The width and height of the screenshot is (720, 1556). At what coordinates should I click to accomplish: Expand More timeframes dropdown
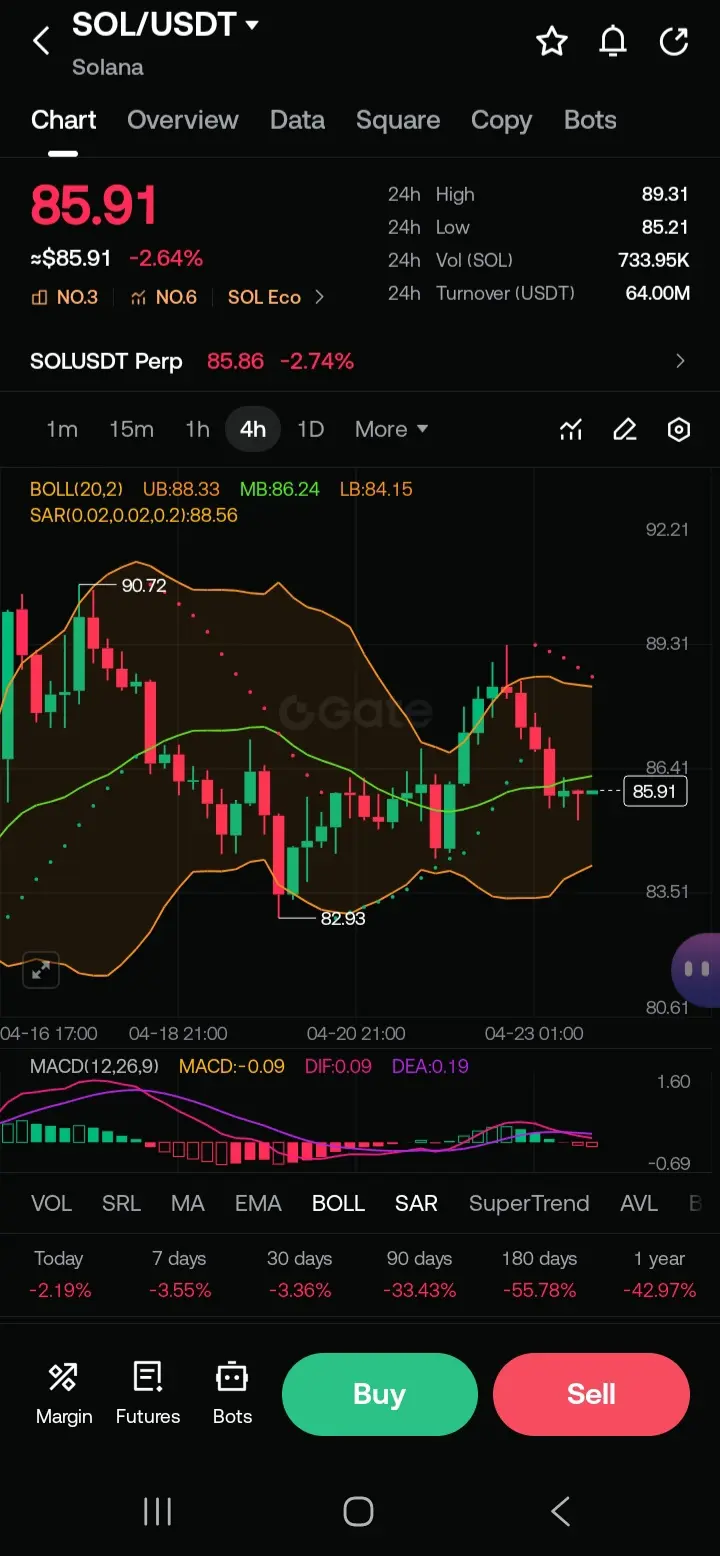point(391,430)
